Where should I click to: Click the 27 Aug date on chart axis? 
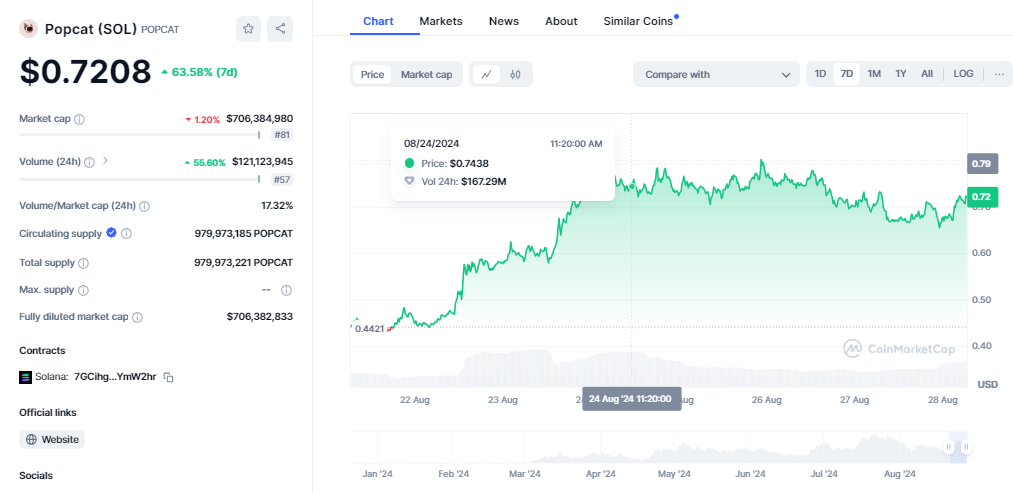click(854, 400)
